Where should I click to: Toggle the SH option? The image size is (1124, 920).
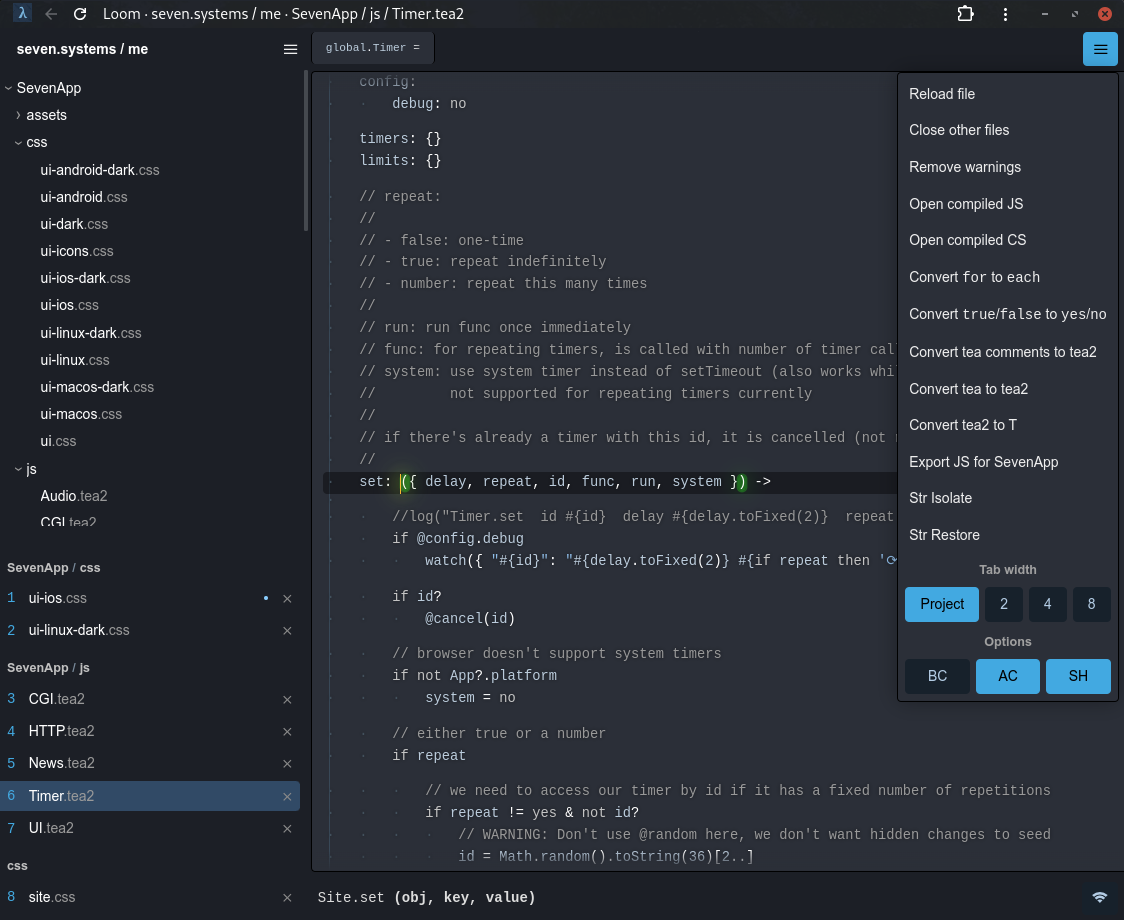pyautogui.click(x=1077, y=676)
